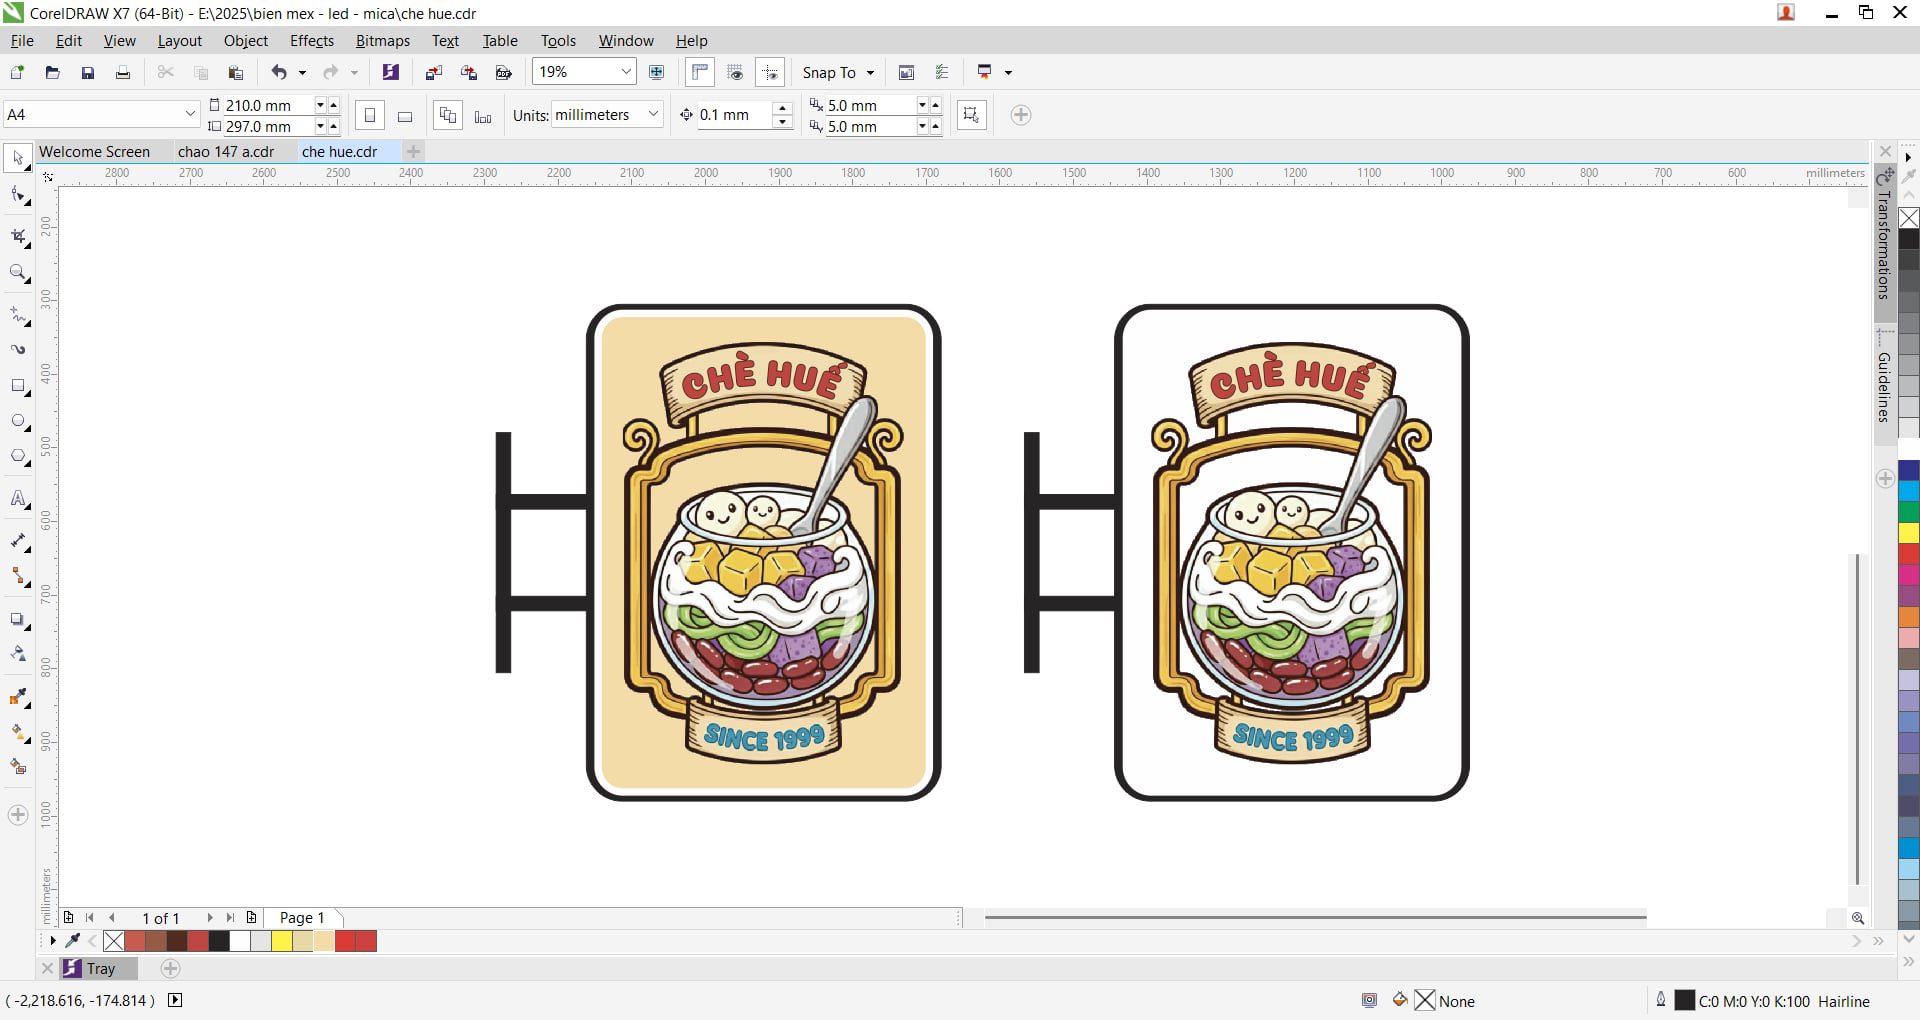Viewport: 1920px width, 1020px height.
Task: Open the A4 page size dropdown
Action: tap(190, 114)
